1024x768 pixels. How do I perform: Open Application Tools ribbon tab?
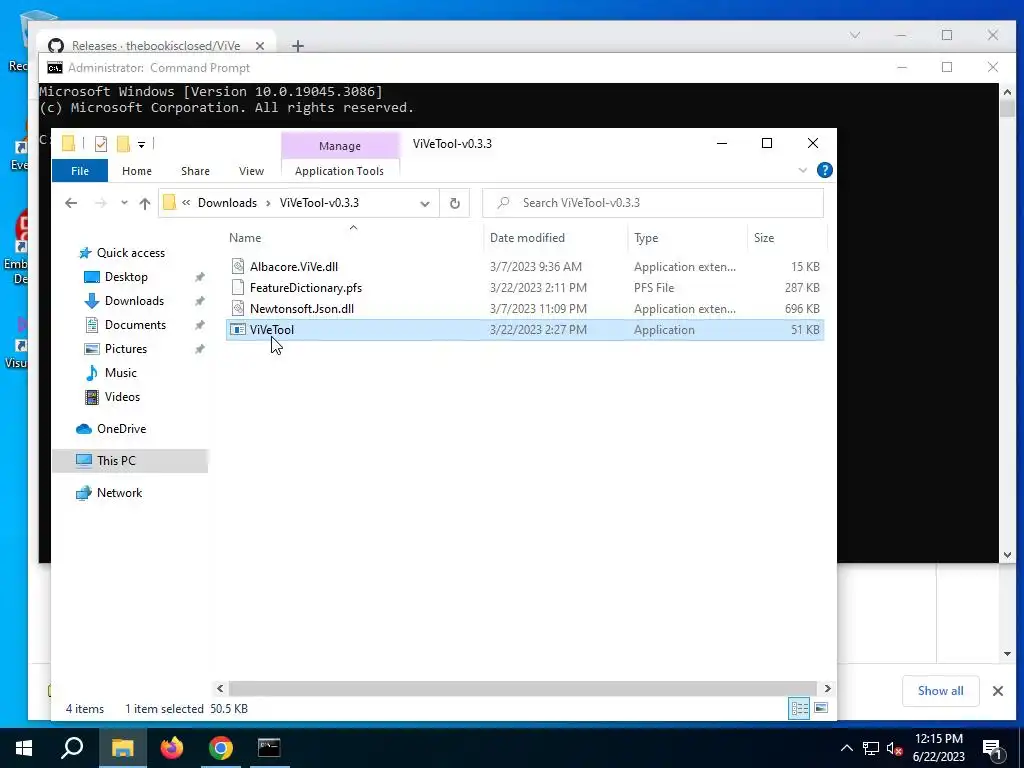point(340,171)
